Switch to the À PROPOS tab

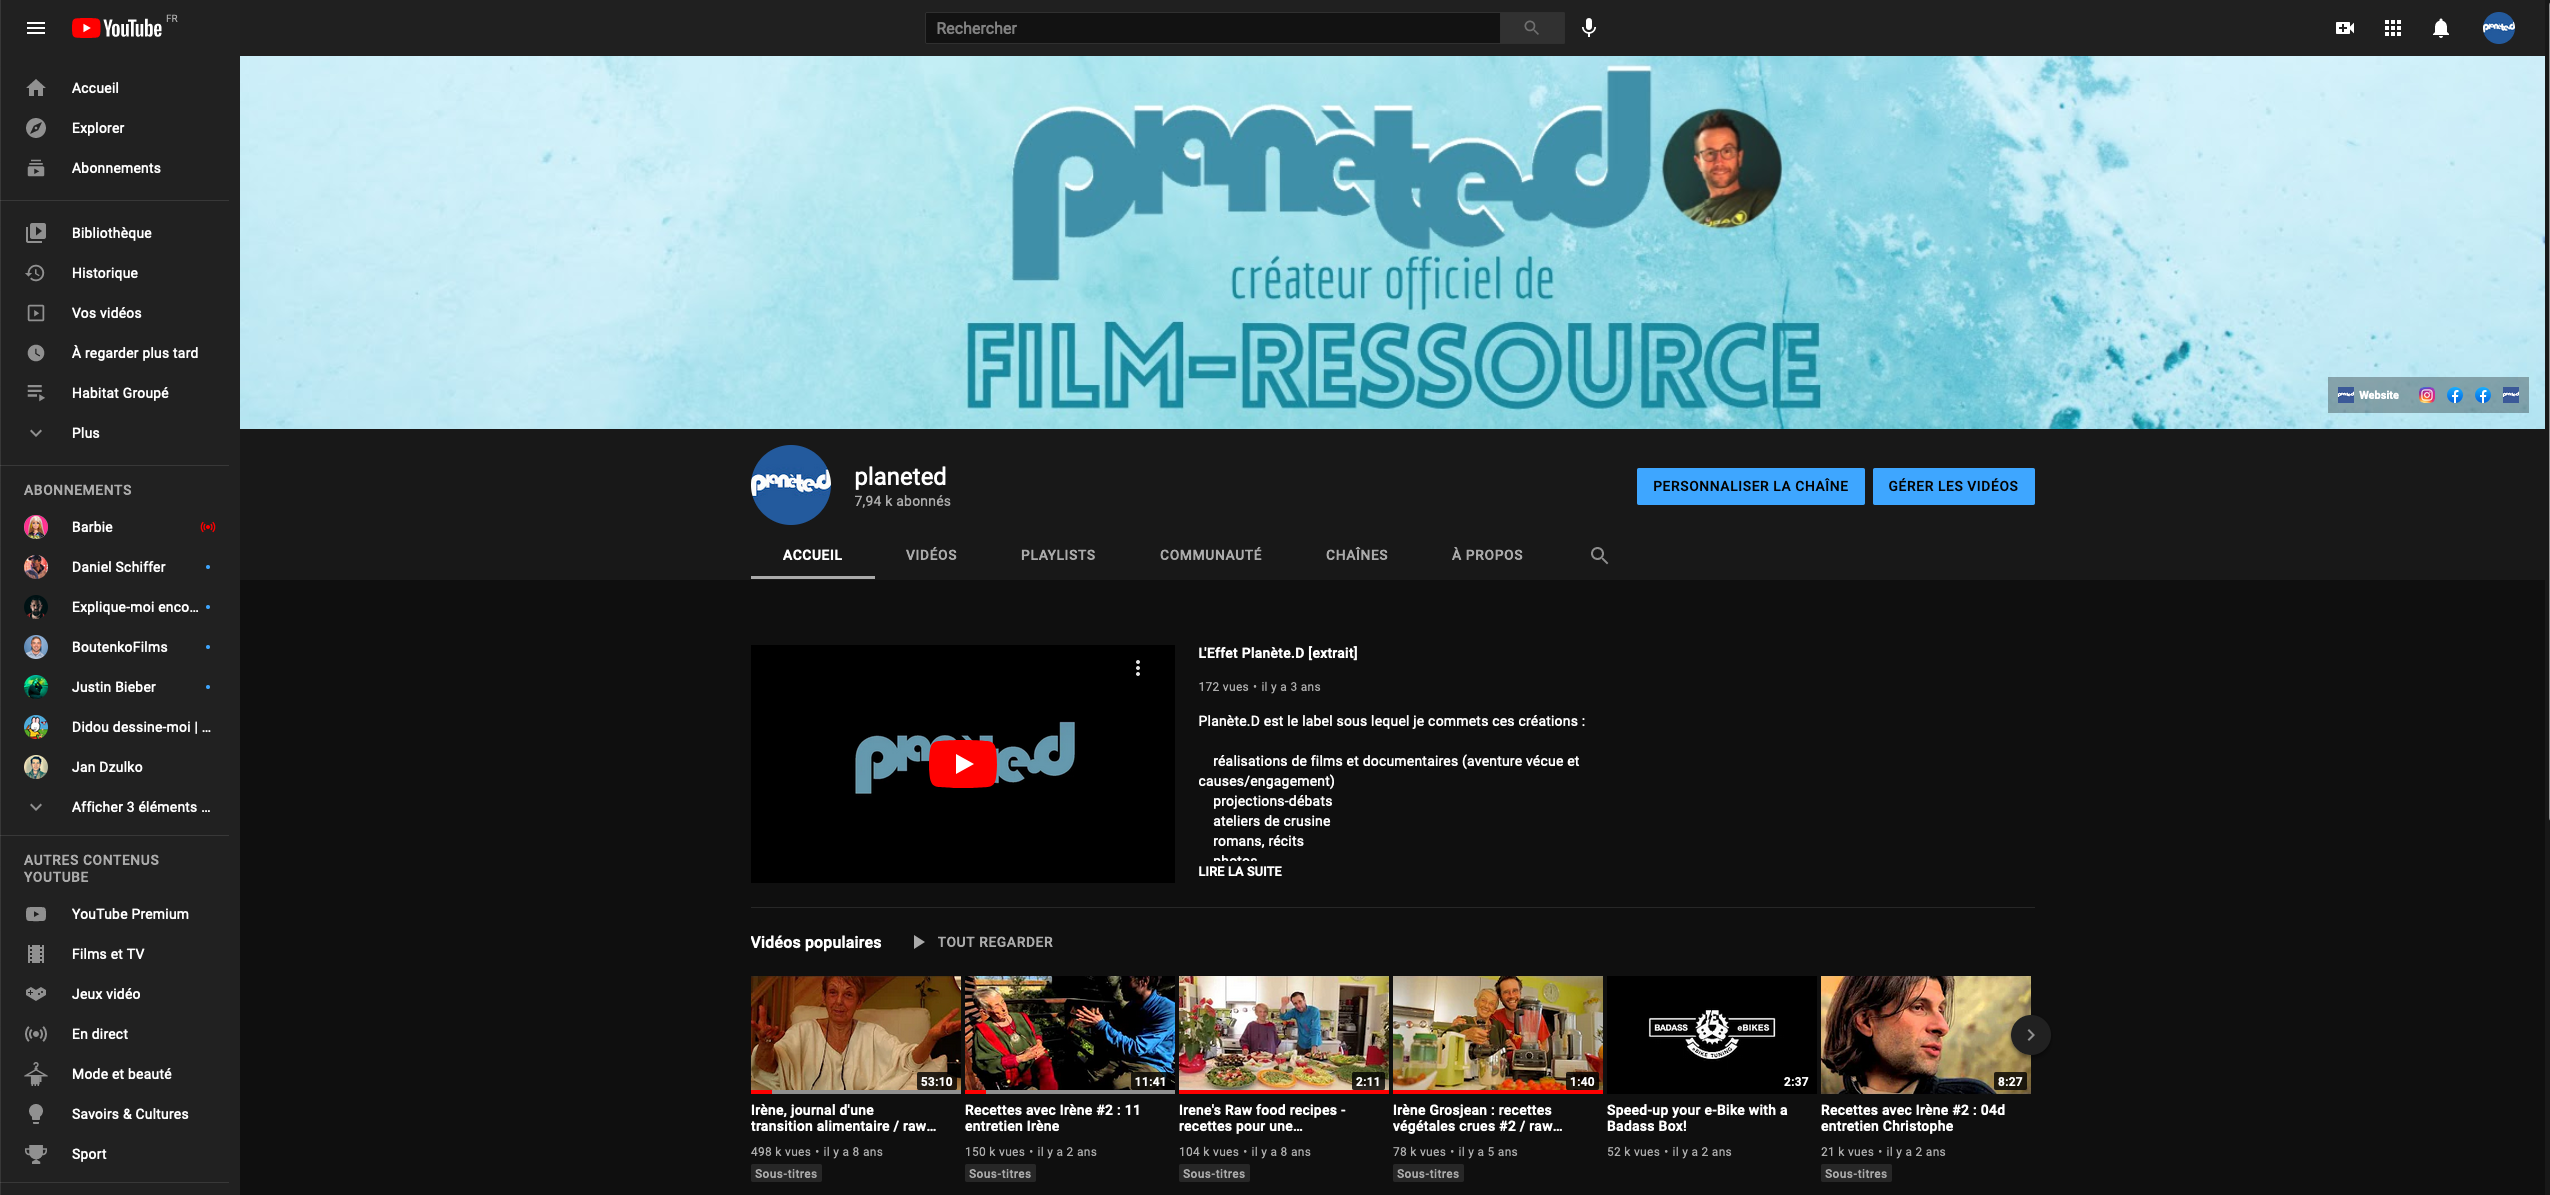pos(1487,555)
